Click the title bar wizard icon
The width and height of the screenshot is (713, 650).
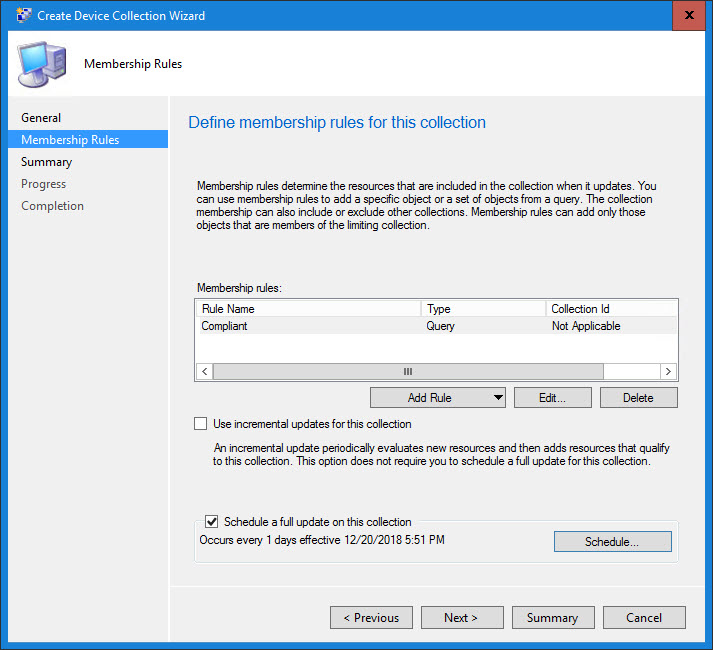pos(22,16)
